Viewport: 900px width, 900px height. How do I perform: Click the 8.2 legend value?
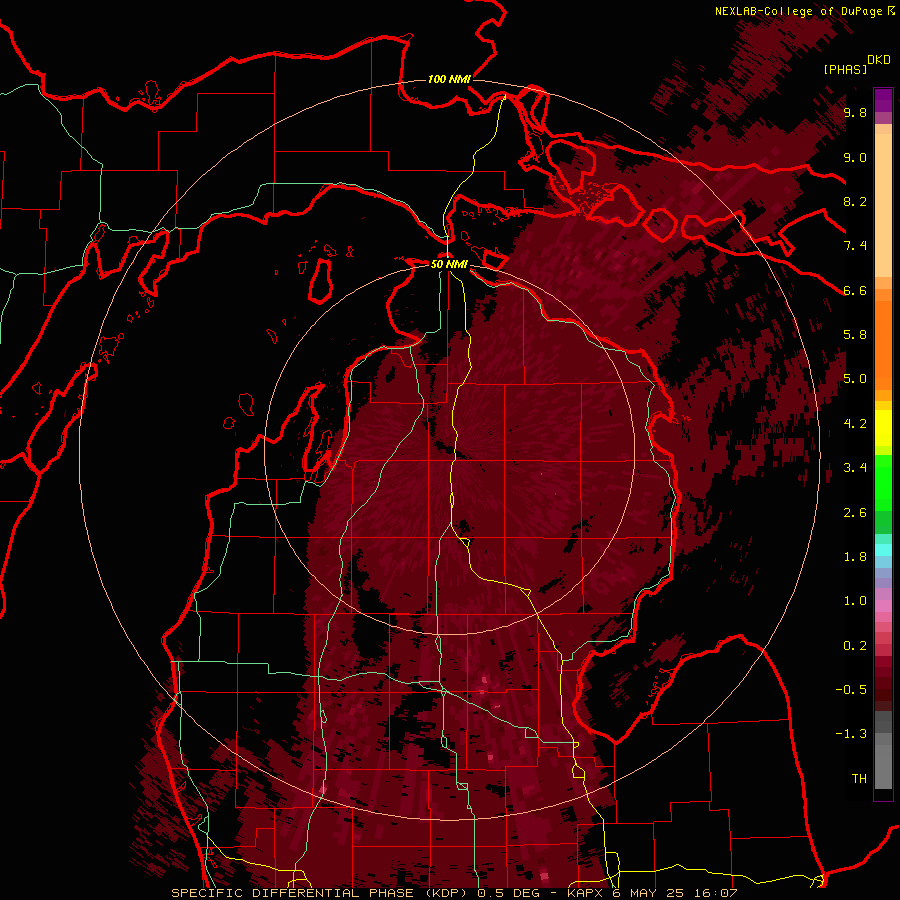(x=855, y=202)
